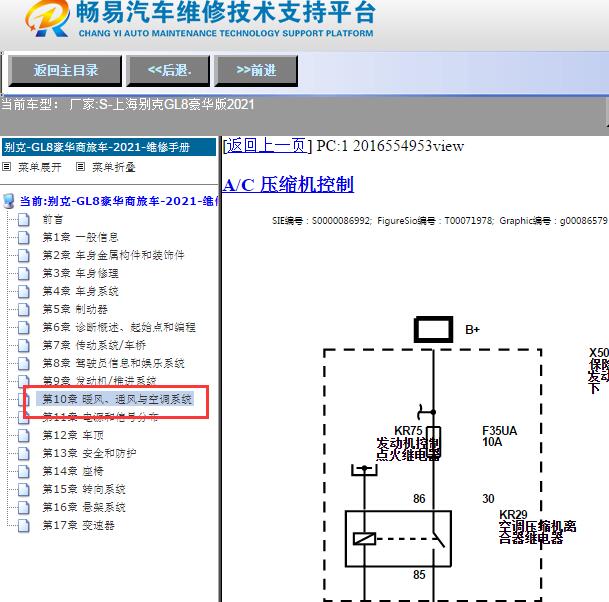The width and height of the screenshot is (609, 602).
Task: Open 第8章 驾驶员信息和娱乐系统
Action: (113, 364)
